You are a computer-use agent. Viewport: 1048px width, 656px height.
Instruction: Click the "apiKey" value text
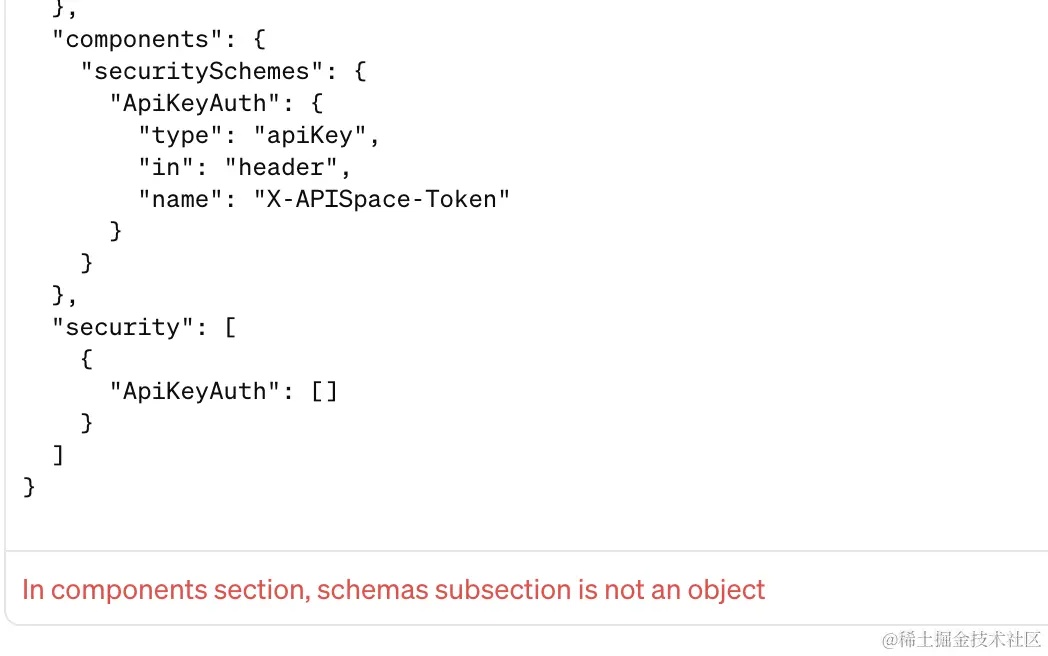click(310, 135)
